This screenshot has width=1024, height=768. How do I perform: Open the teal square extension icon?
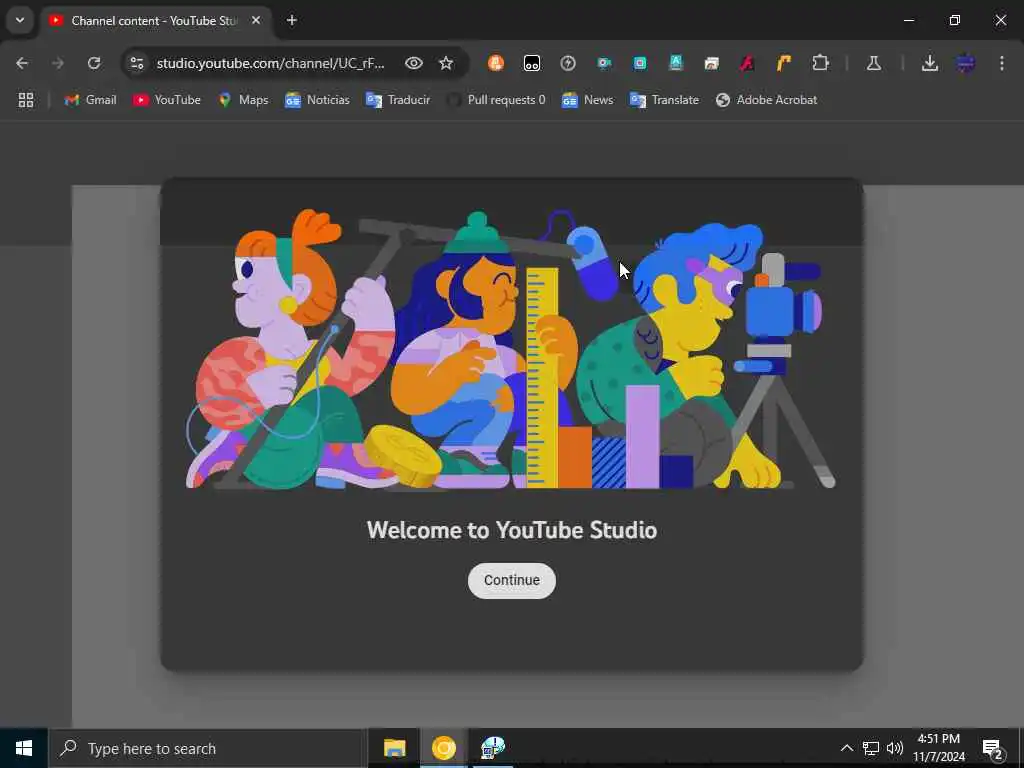click(640, 63)
